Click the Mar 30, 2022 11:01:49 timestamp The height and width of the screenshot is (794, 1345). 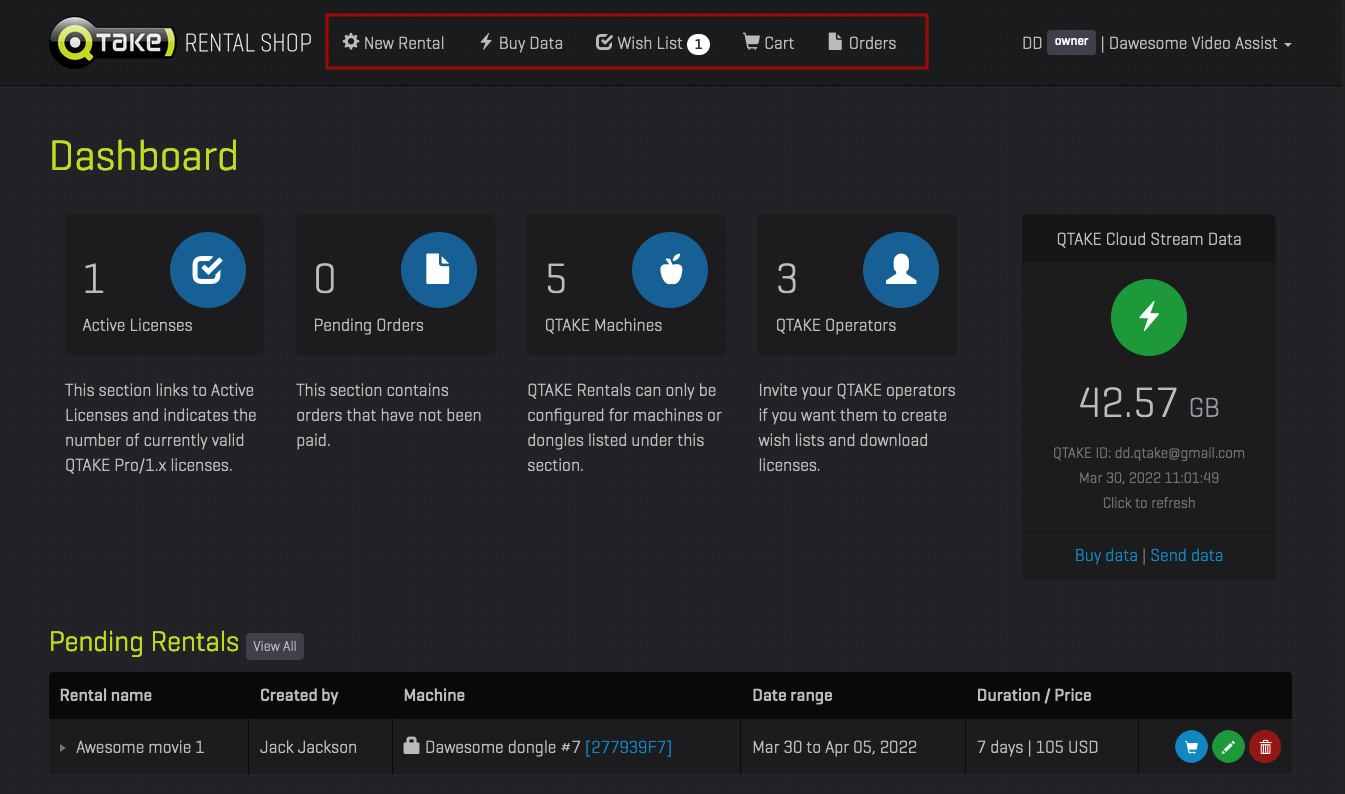[x=1149, y=478]
